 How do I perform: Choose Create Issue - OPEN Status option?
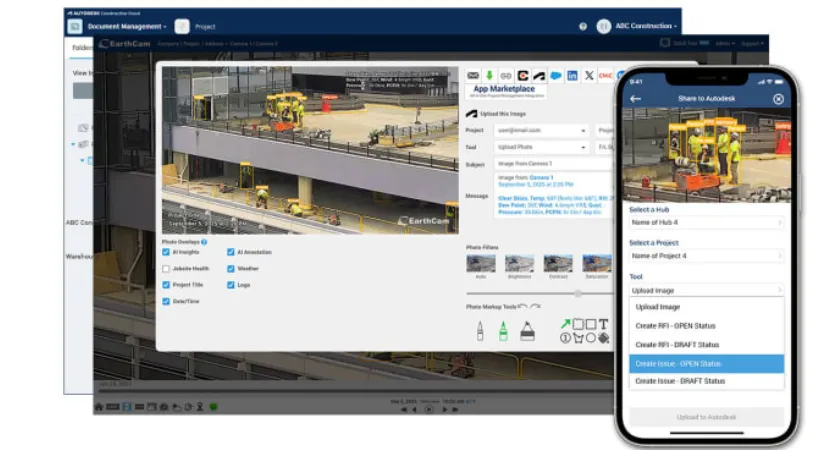tap(707, 364)
